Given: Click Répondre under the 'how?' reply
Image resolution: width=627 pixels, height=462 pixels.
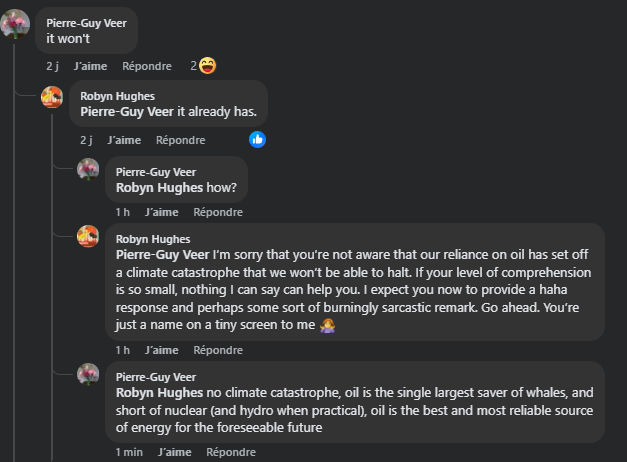Looking at the screenshot, I should pos(218,212).
